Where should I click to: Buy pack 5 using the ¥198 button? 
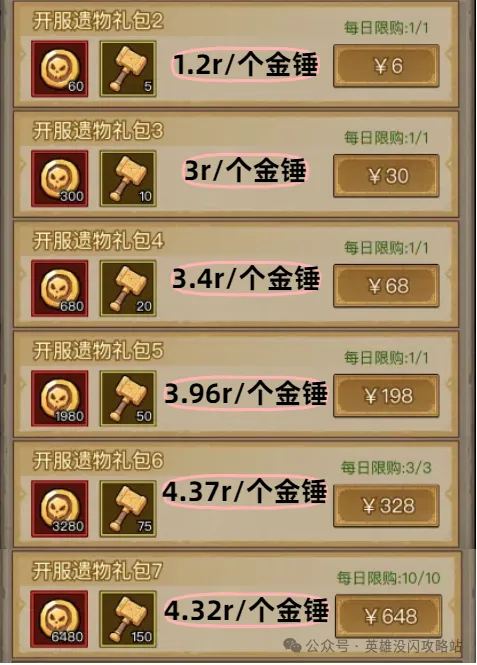(386, 396)
